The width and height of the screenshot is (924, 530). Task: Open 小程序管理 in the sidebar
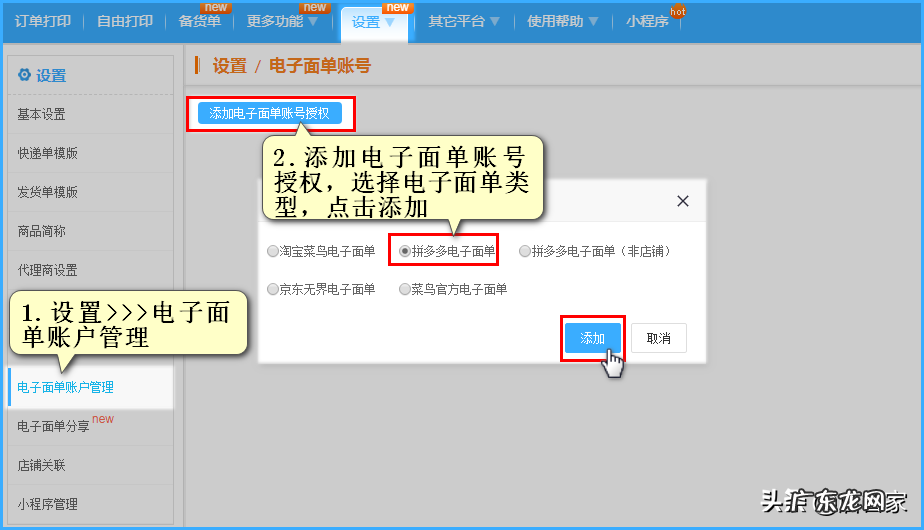pos(91,504)
